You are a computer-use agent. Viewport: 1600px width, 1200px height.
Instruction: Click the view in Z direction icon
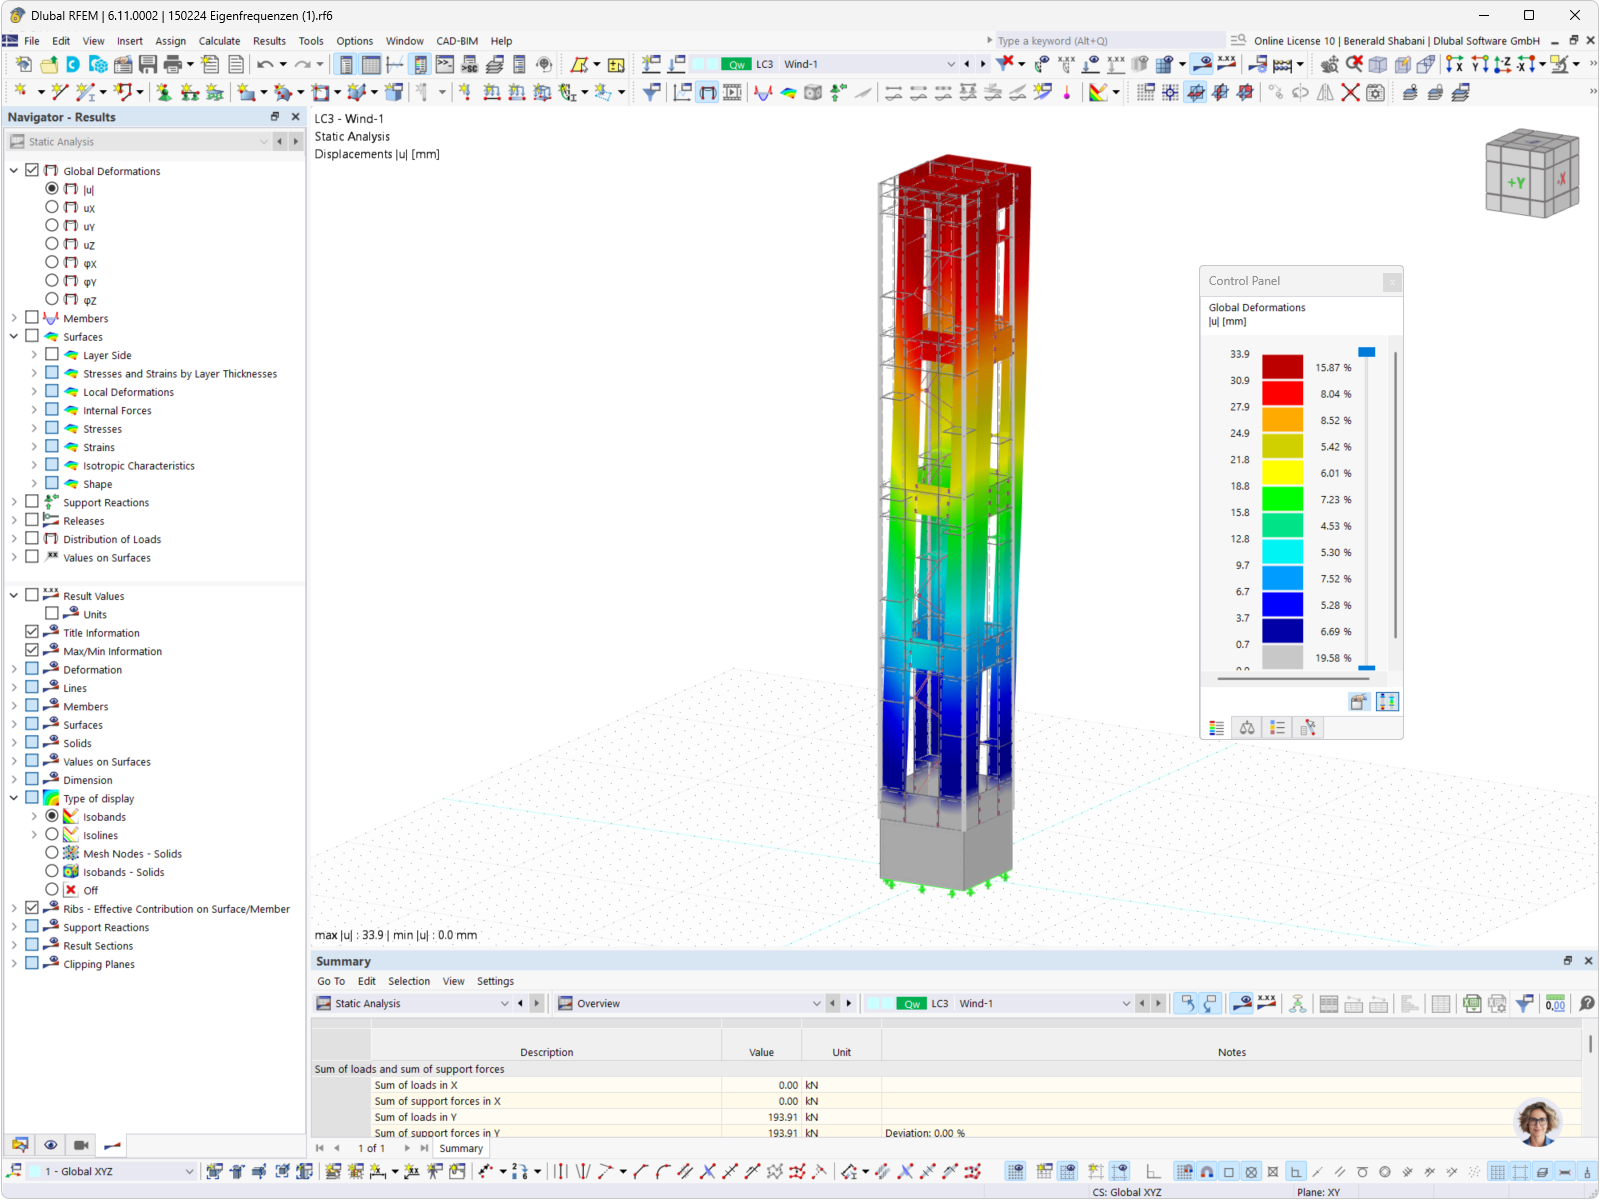click(x=1503, y=64)
